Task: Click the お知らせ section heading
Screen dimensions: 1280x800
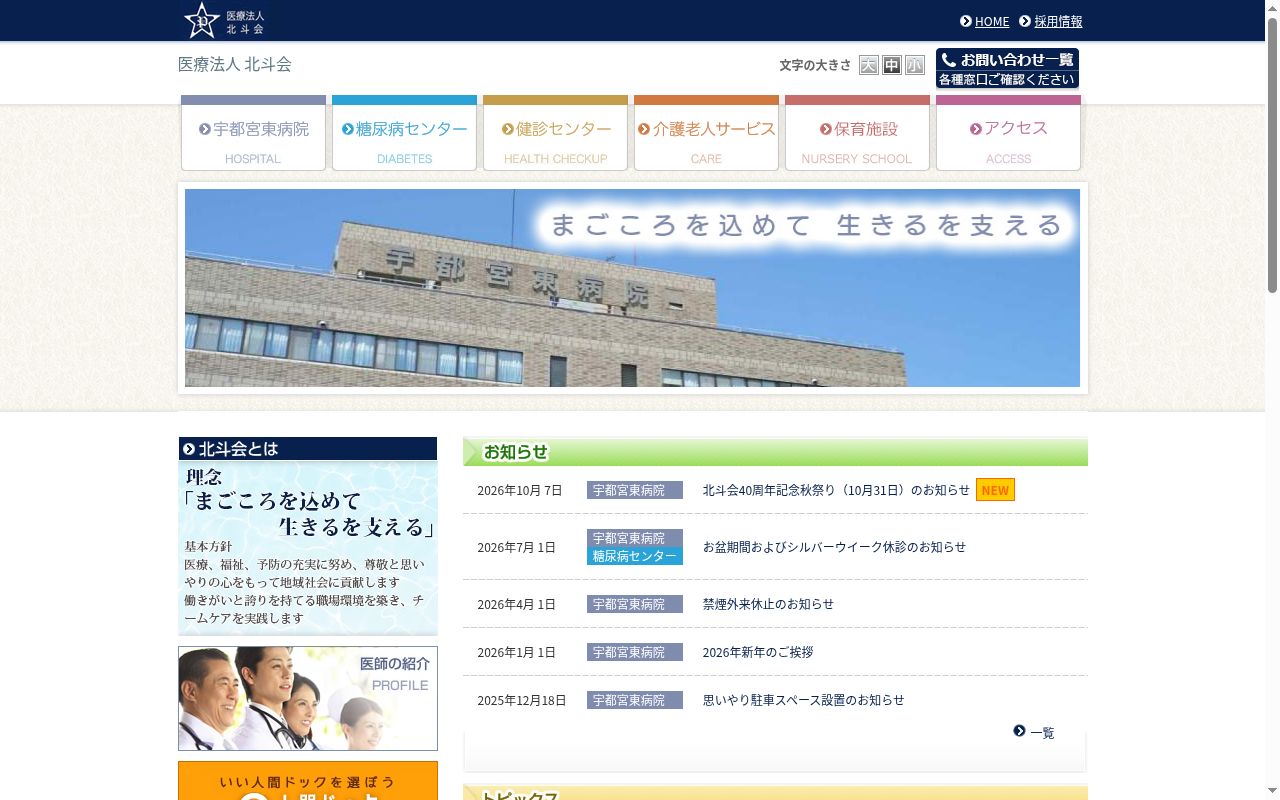Action: (x=516, y=452)
